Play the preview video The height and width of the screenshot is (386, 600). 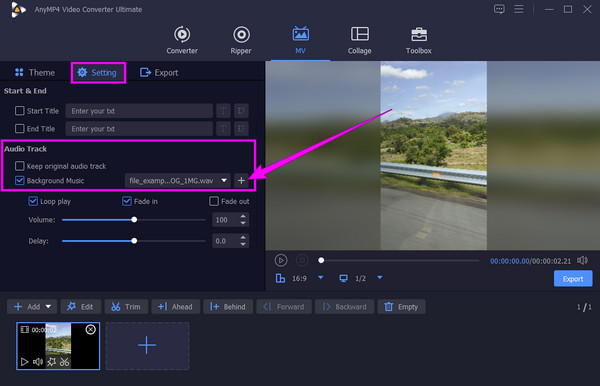point(281,261)
